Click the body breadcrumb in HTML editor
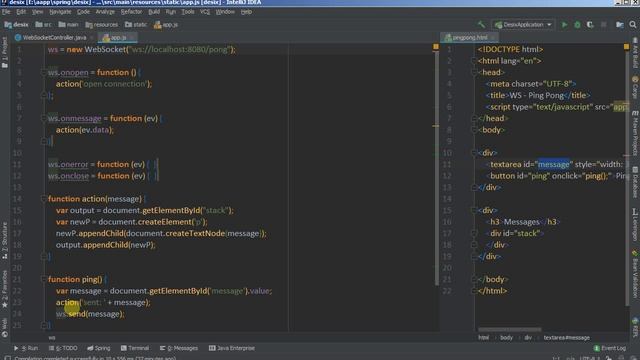The width and height of the screenshot is (640, 360). tap(506, 338)
